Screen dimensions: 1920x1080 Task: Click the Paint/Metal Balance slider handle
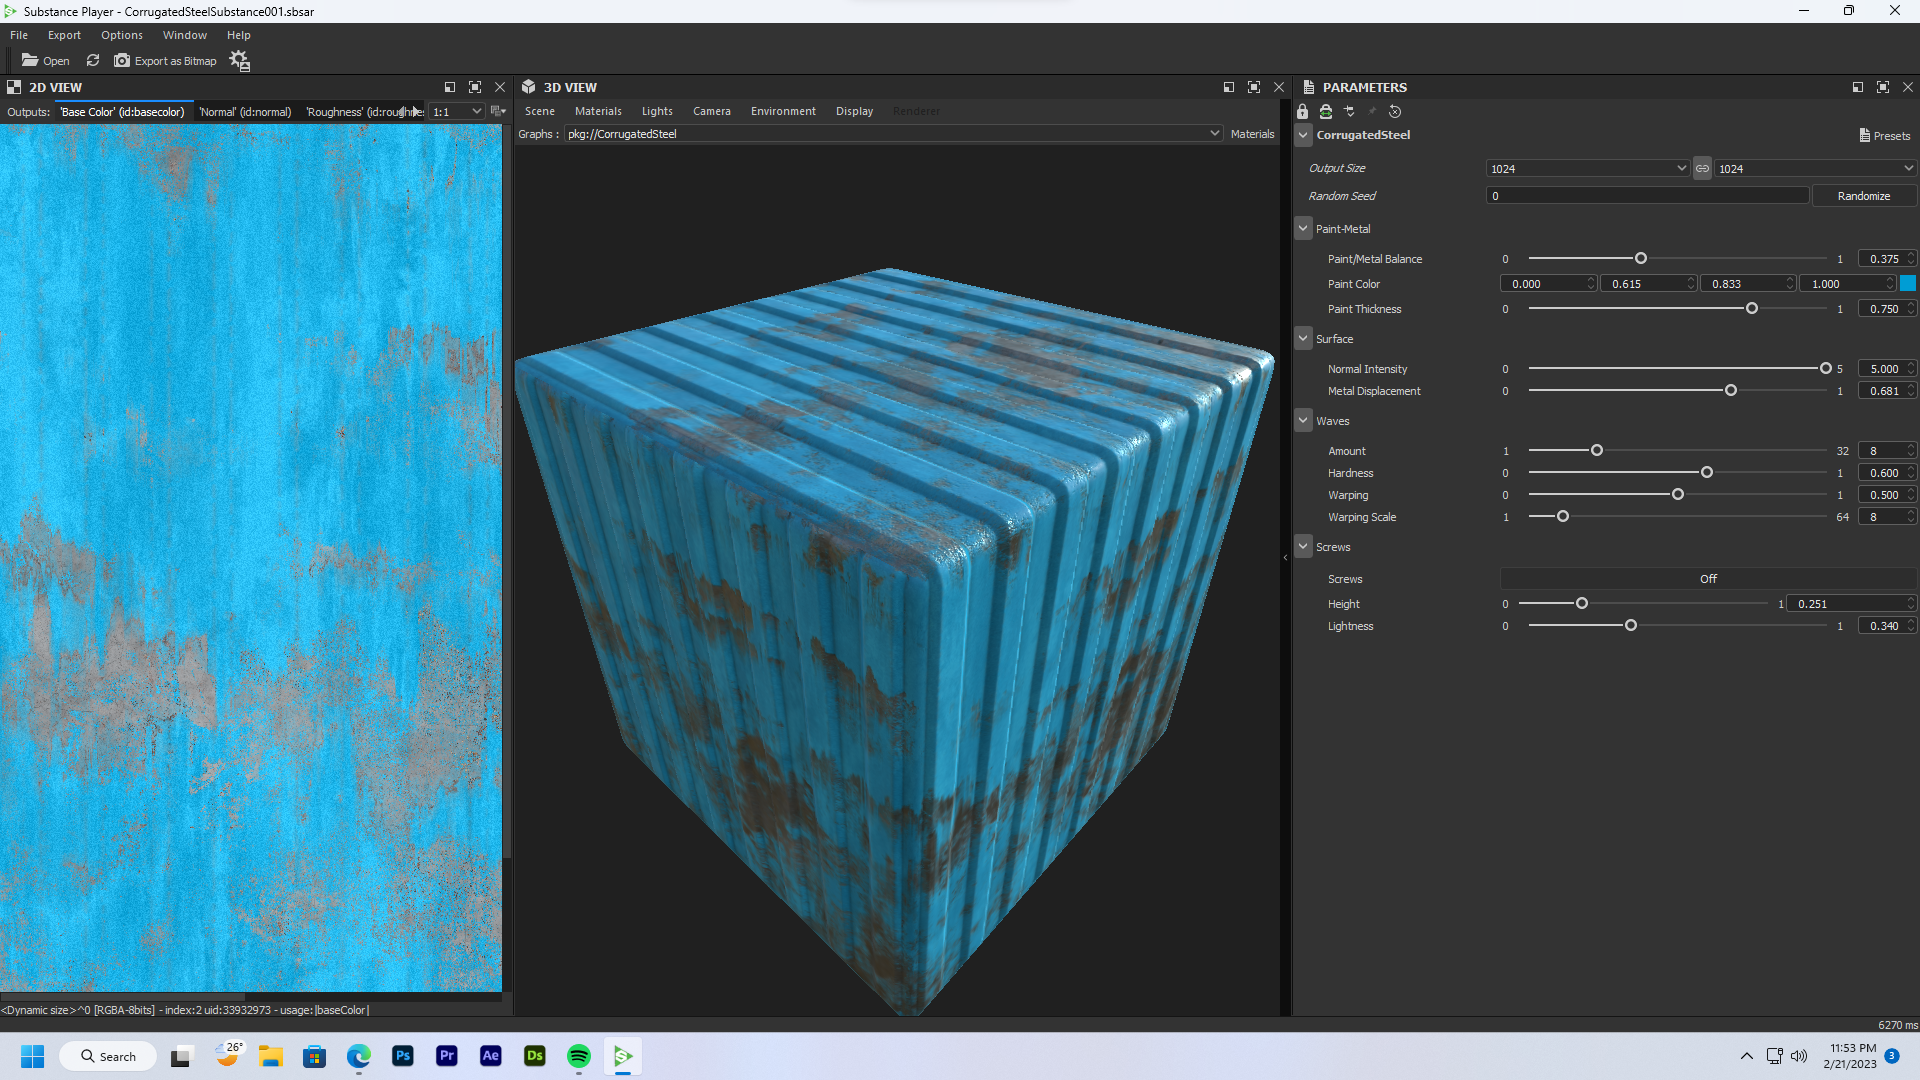(x=1641, y=259)
